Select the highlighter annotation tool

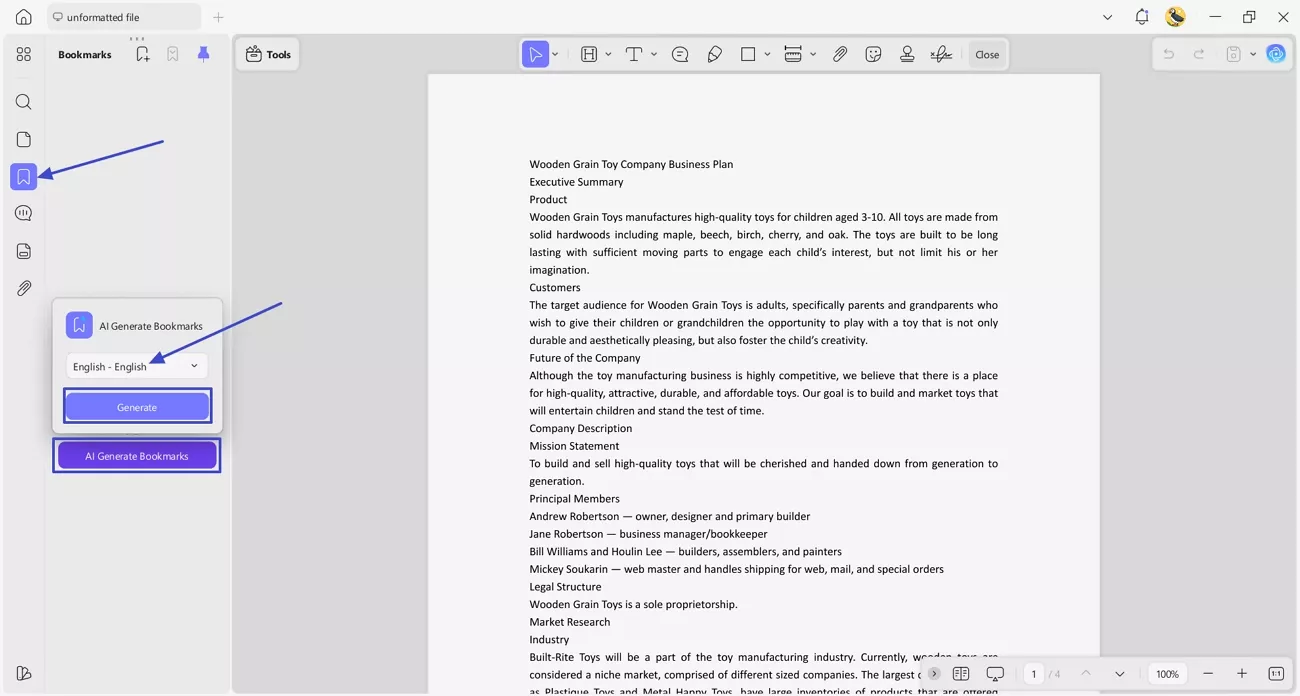pyautogui.click(x=715, y=53)
